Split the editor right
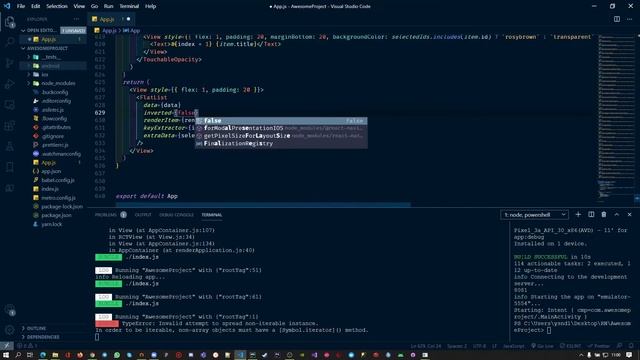Viewport: 640px width, 360px height. tap(617, 19)
